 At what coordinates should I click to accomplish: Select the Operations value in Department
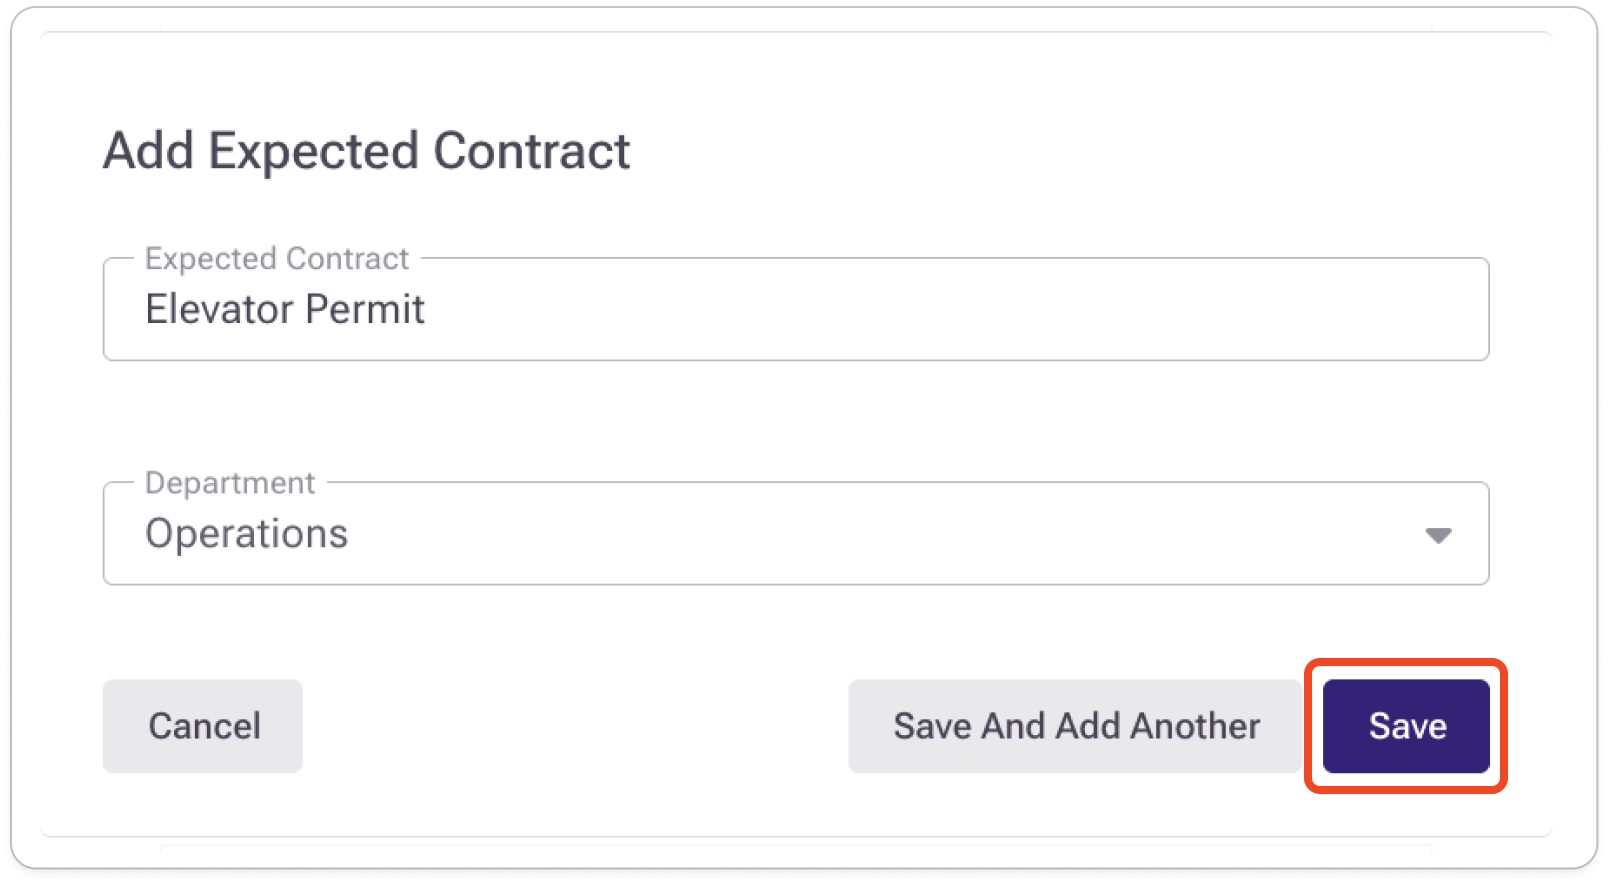(x=247, y=534)
